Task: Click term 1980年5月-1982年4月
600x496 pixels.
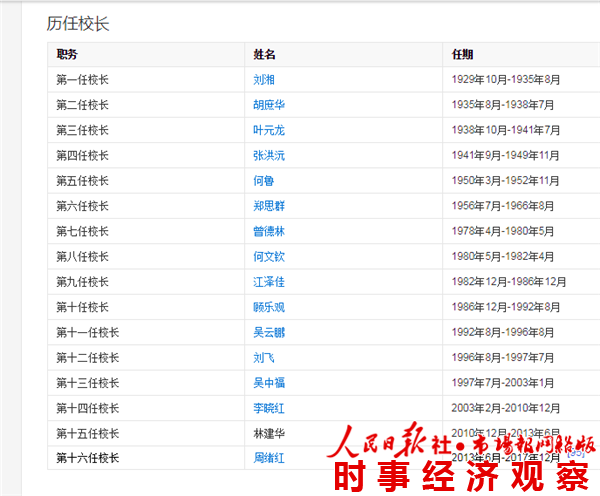Action: [x=502, y=256]
